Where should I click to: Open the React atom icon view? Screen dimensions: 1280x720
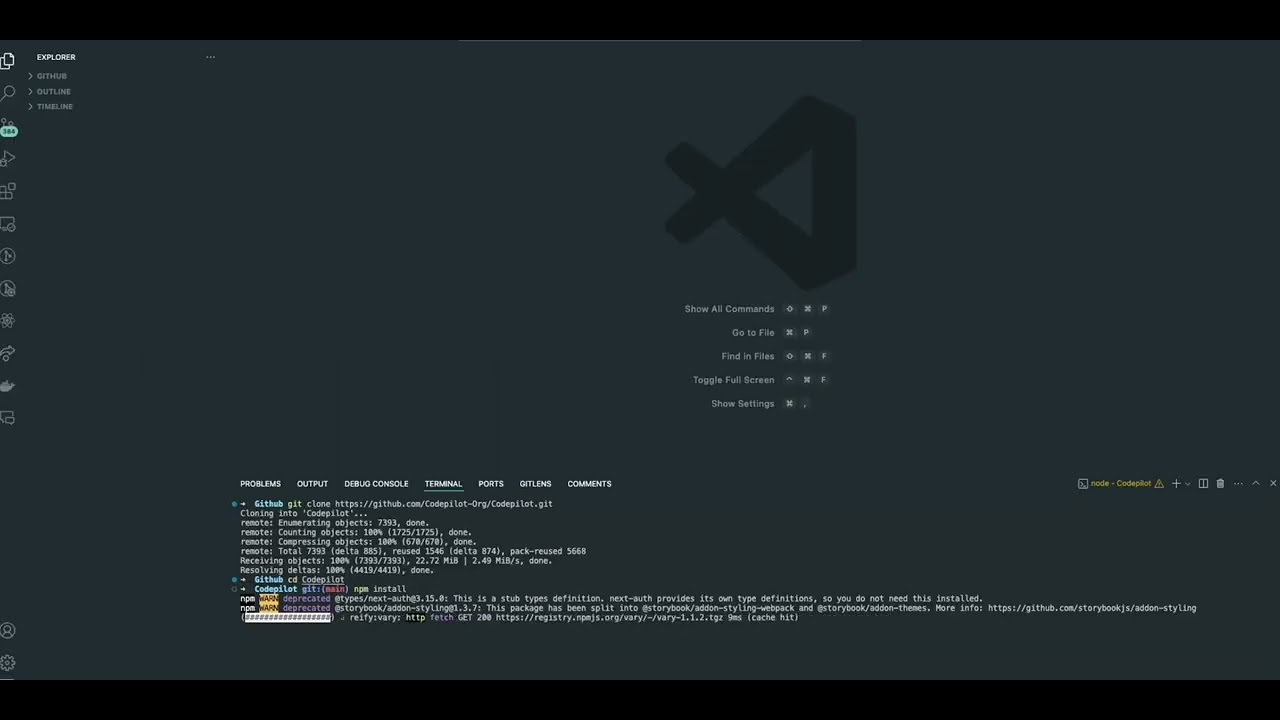tap(8, 321)
